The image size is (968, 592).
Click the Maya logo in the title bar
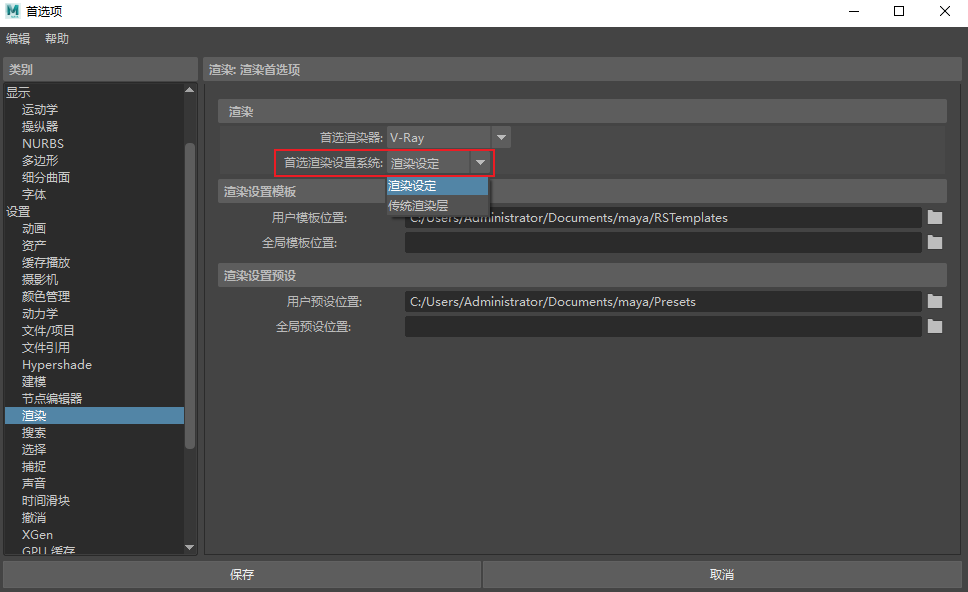click(14, 11)
